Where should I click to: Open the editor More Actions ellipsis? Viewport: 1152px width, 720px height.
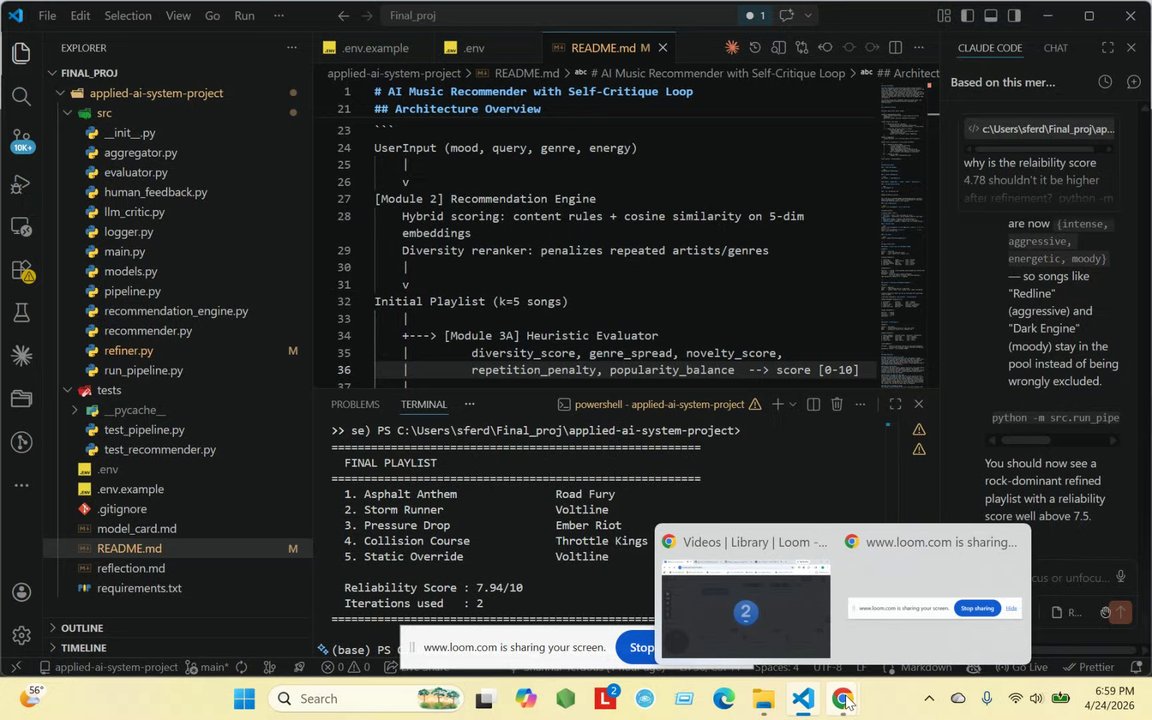point(919,48)
